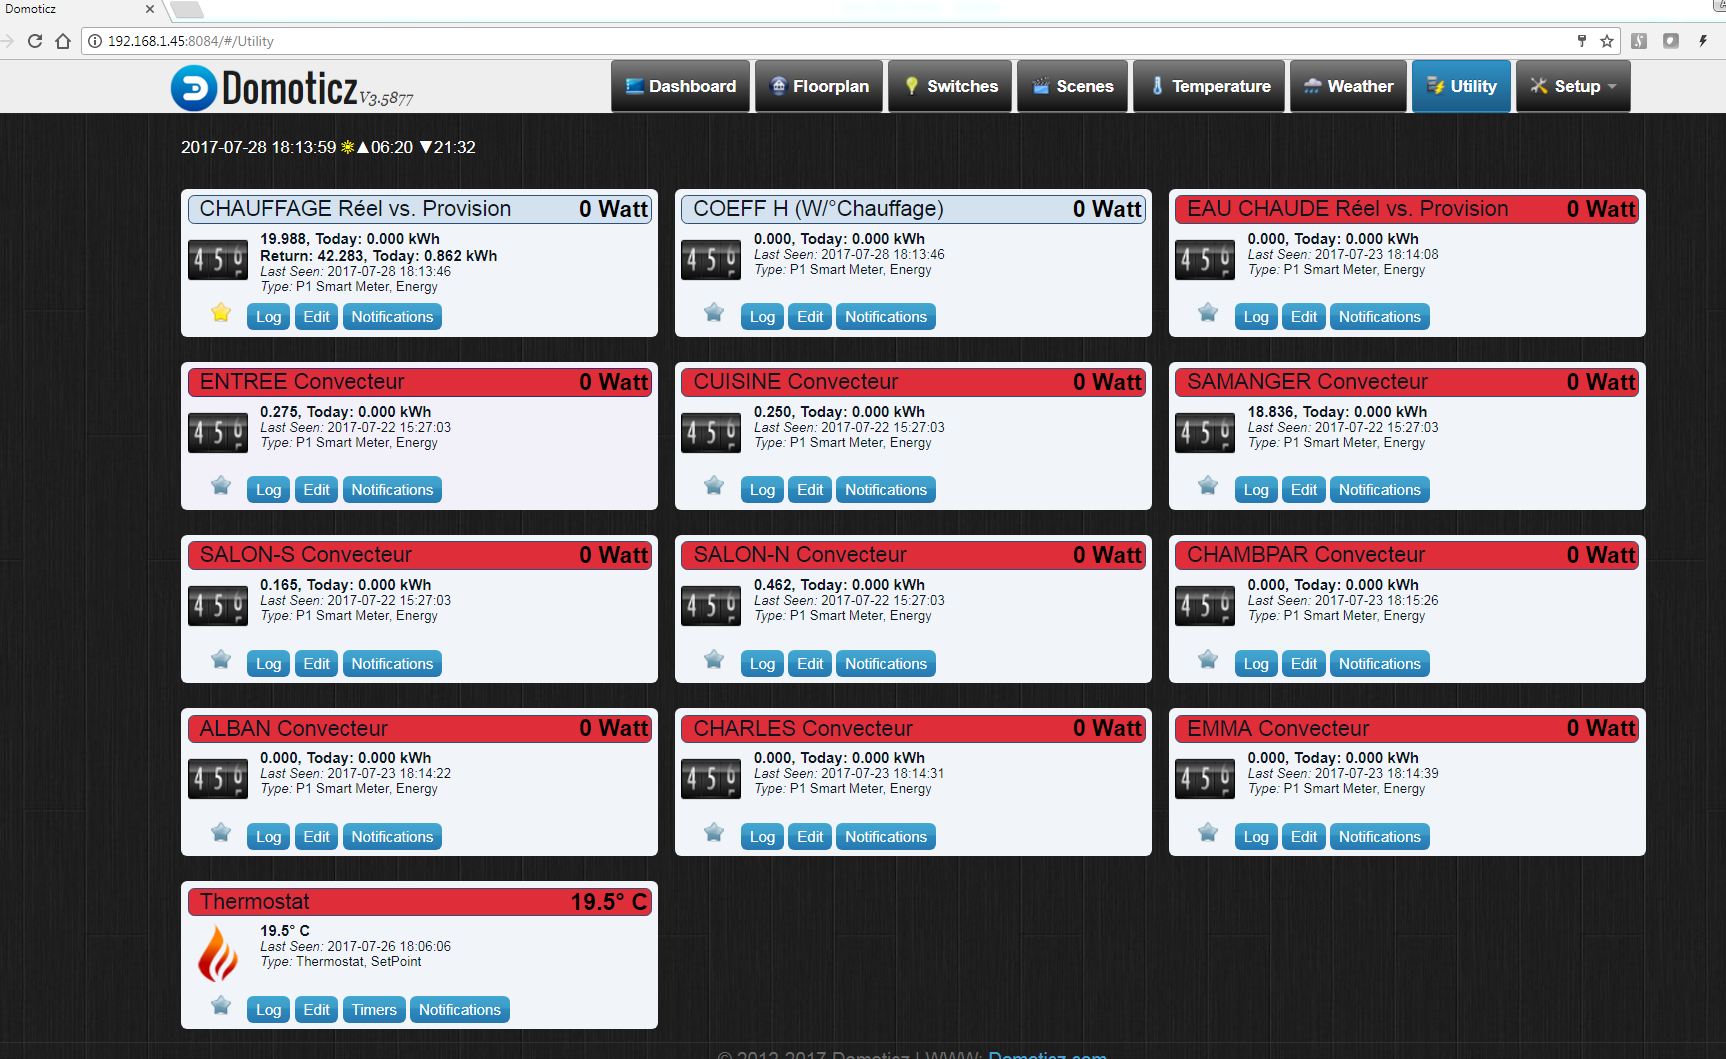The image size is (1726, 1059).
Task: Expand the Setup dropdown menu
Action: click(x=1573, y=86)
